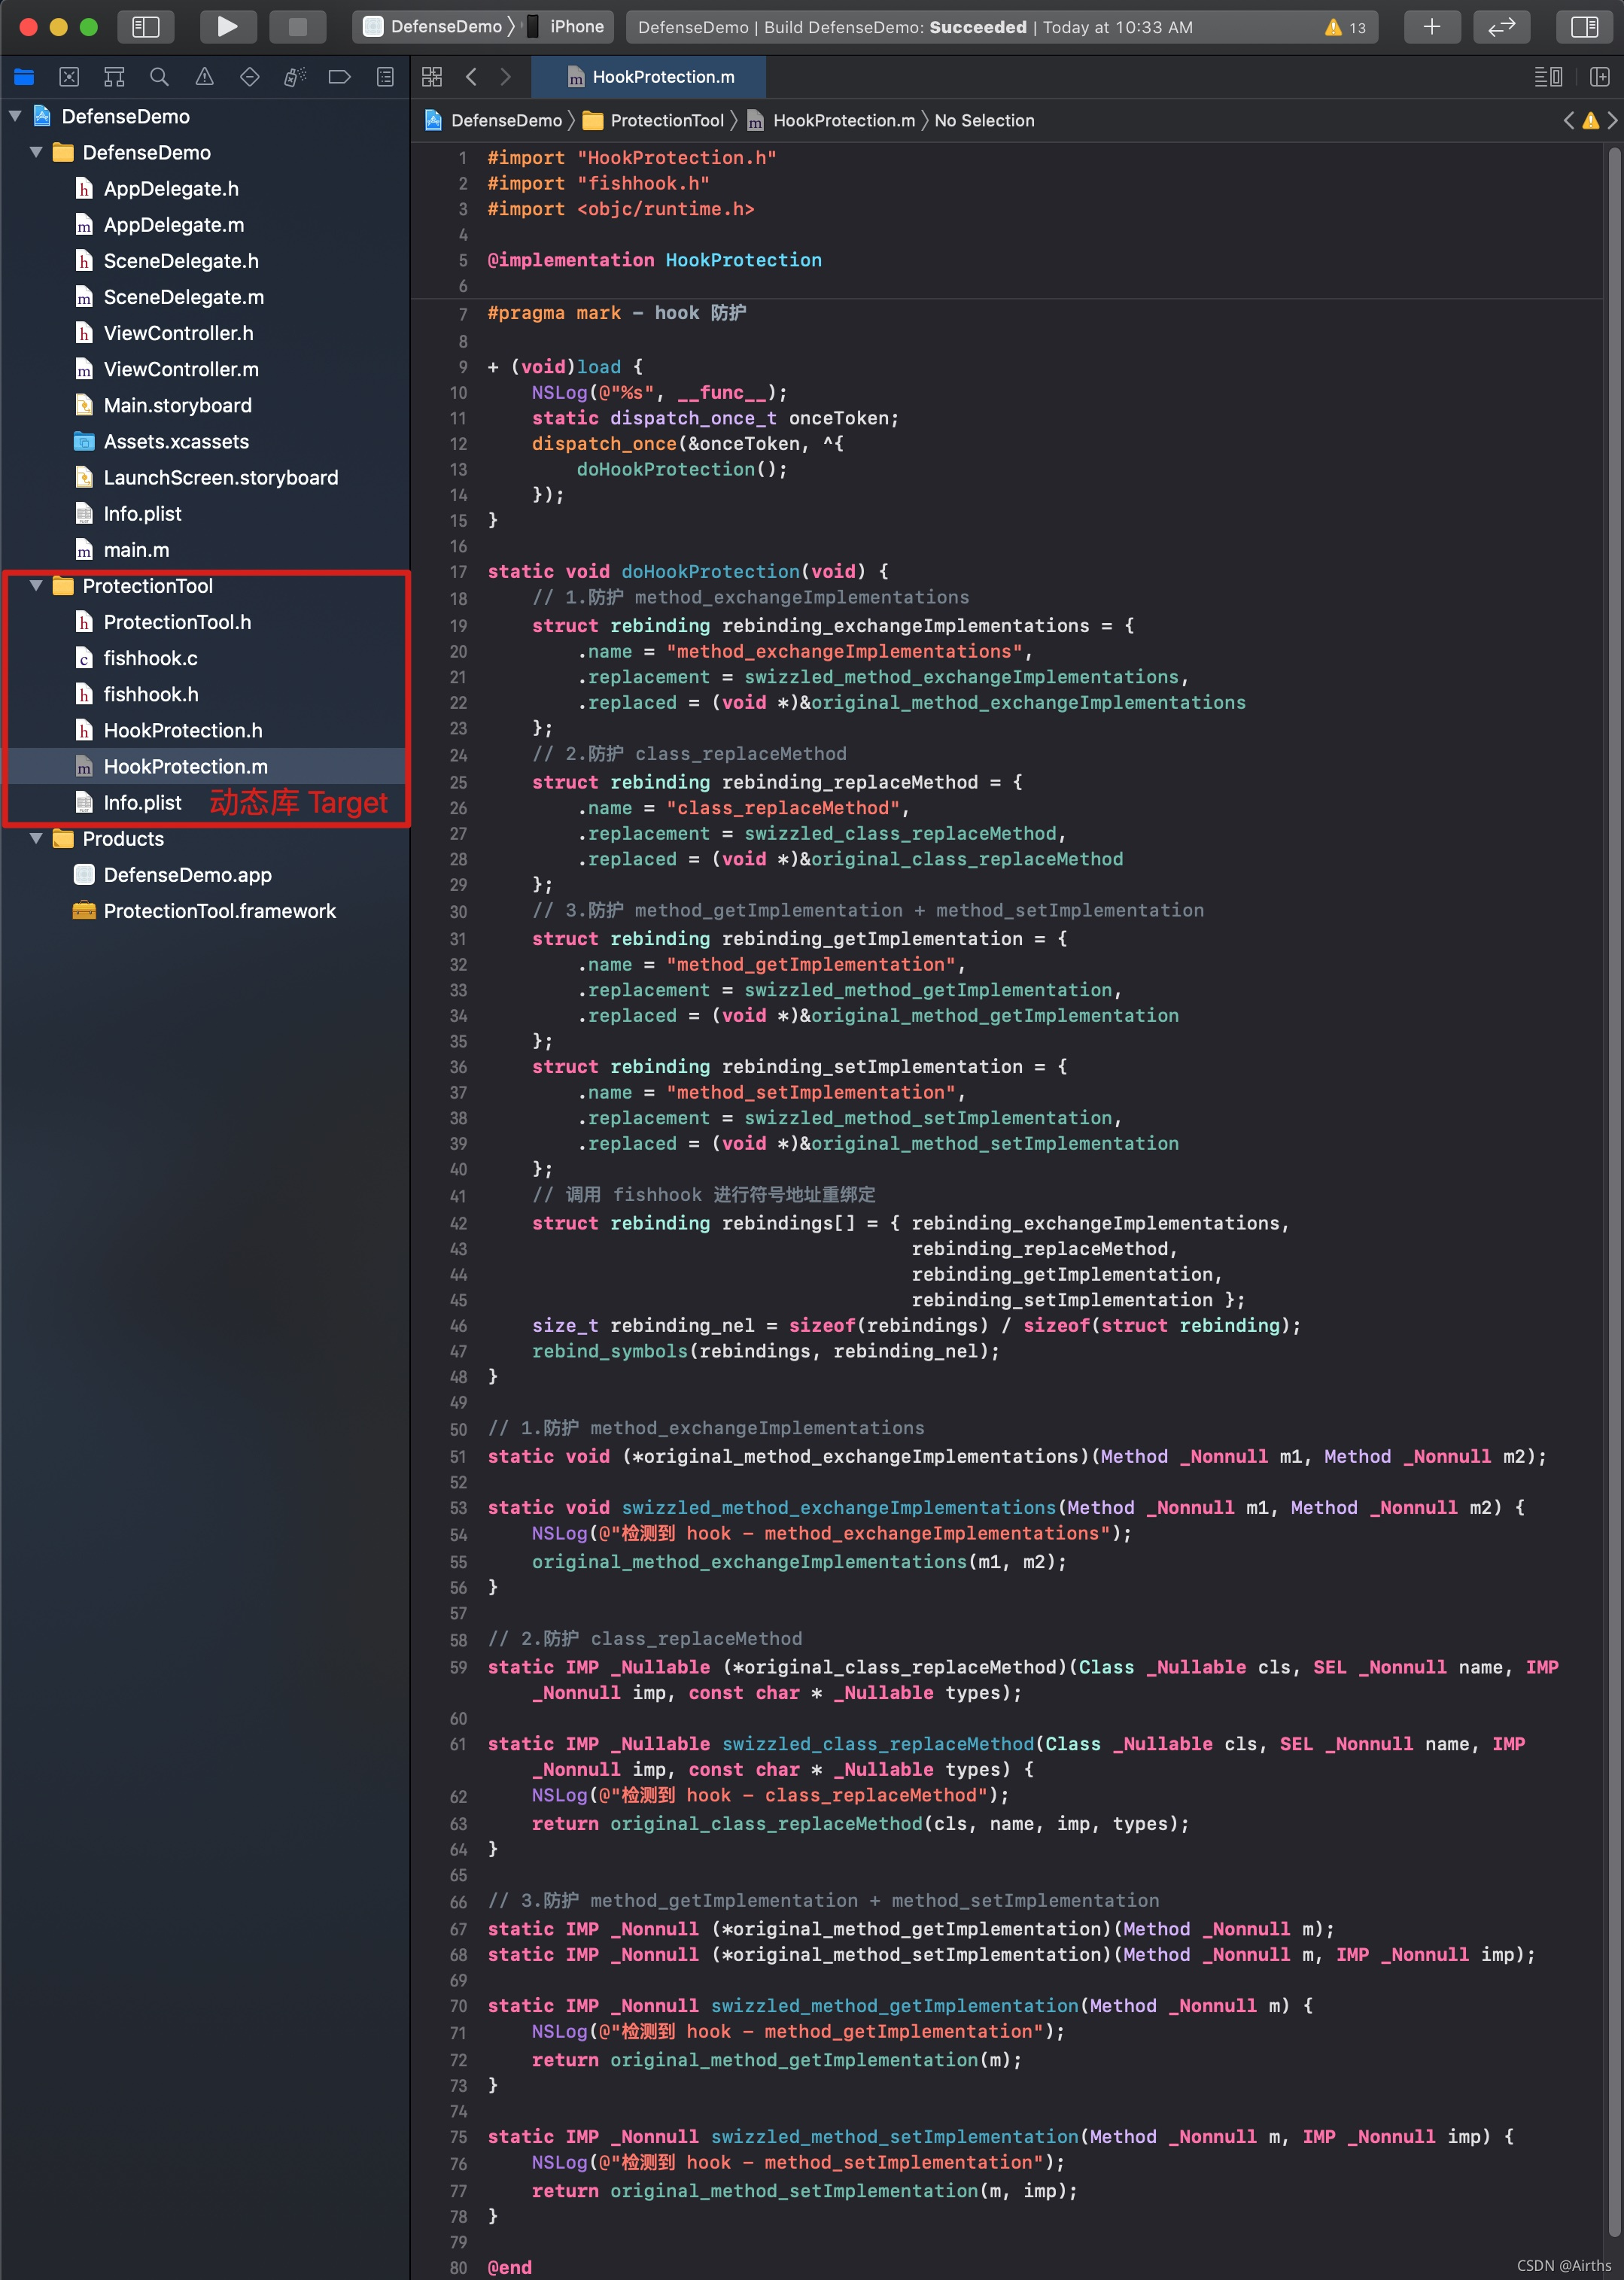
Task: Click the code review arrows button
Action: coord(1501,27)
